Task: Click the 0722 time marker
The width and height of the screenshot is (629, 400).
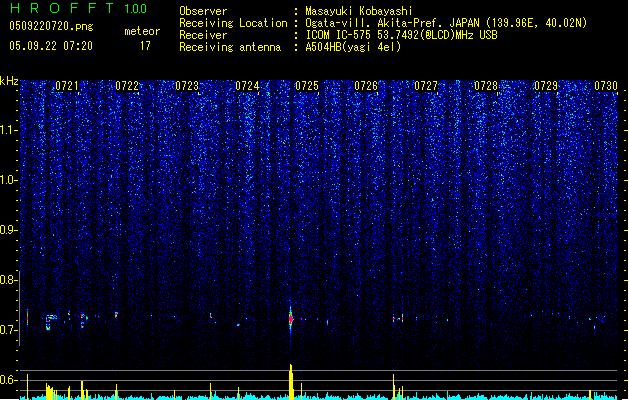Action: pos(127,86)
